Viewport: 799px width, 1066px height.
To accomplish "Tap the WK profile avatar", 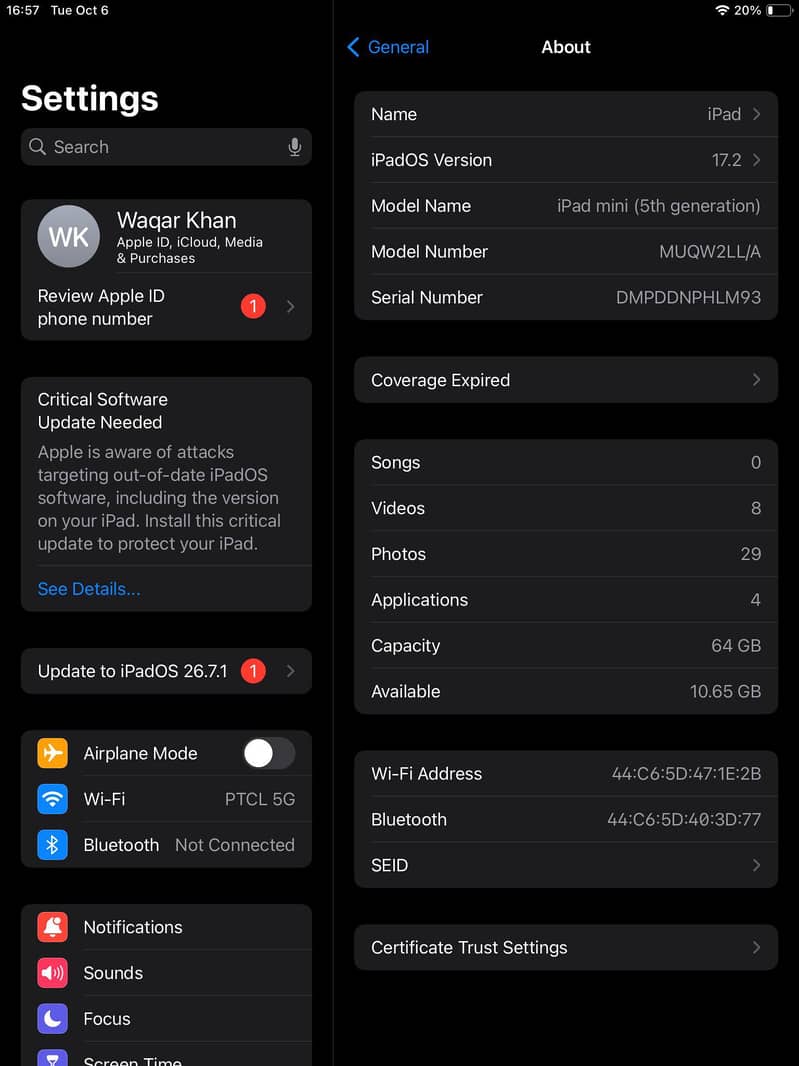I will [69, 237].
